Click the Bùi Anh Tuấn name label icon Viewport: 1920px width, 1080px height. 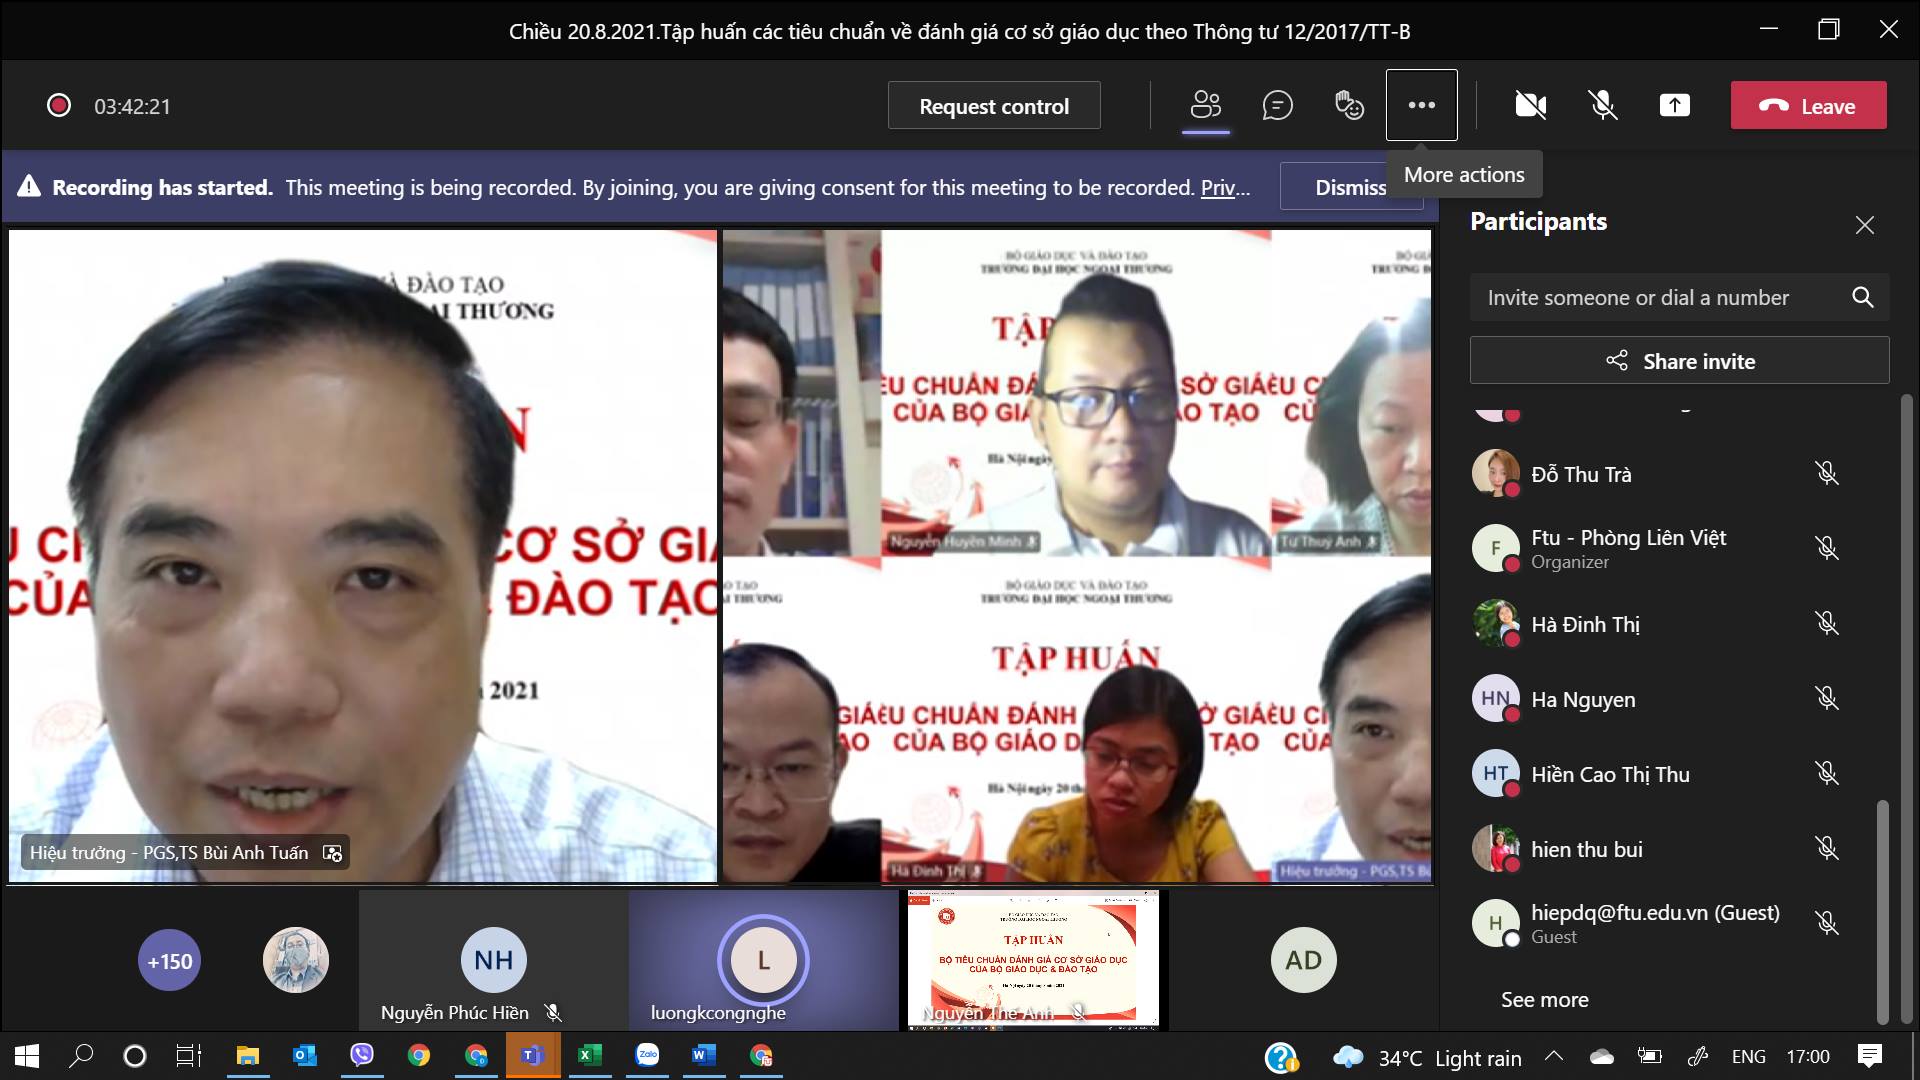[332, 853]
